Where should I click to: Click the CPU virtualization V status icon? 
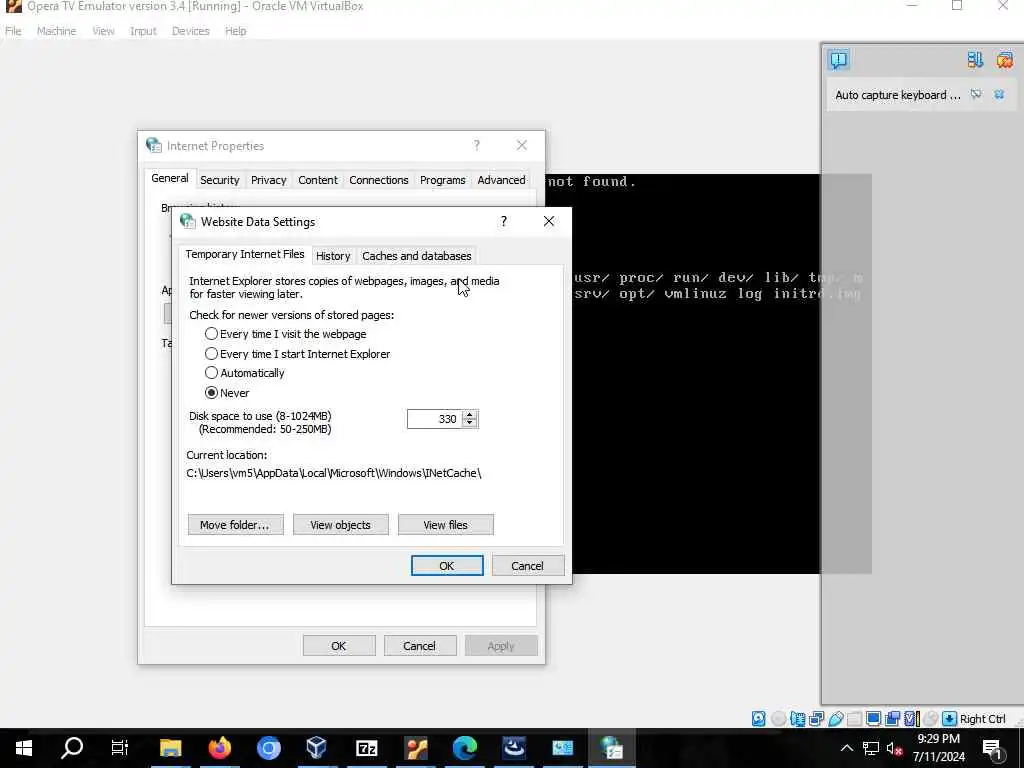tap(910, 718)
